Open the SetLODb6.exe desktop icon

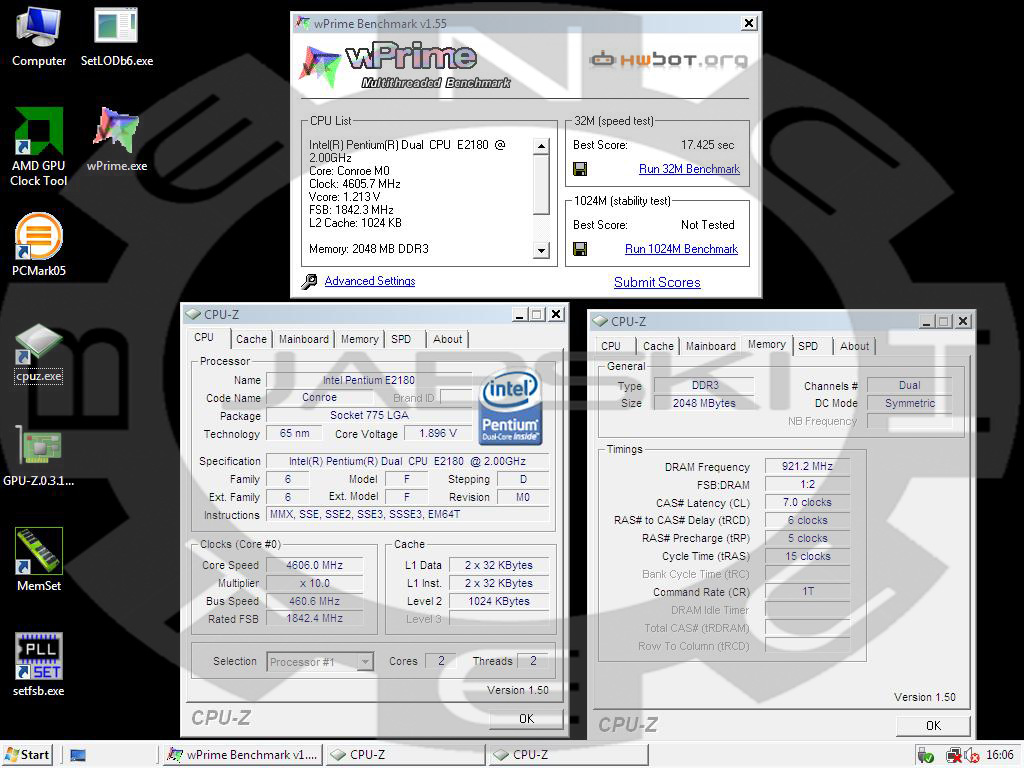(117, 37)
